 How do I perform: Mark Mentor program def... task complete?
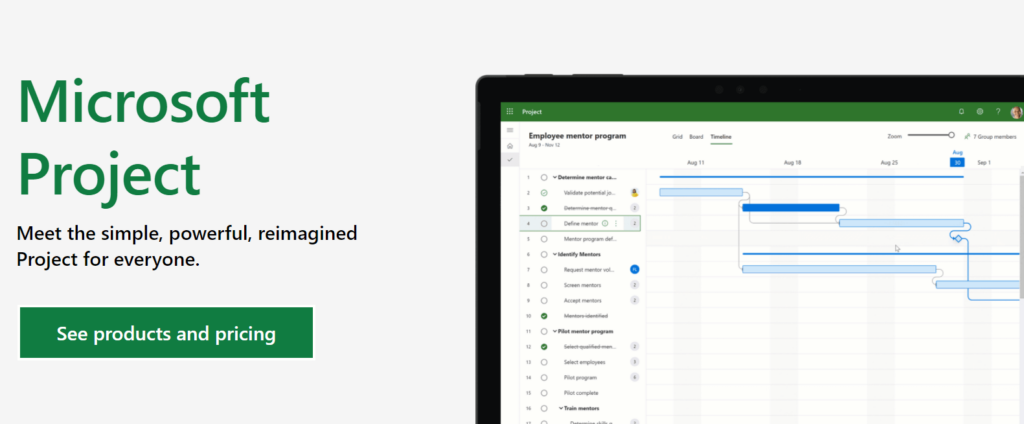pyautogui.click(x=544, y=239)
